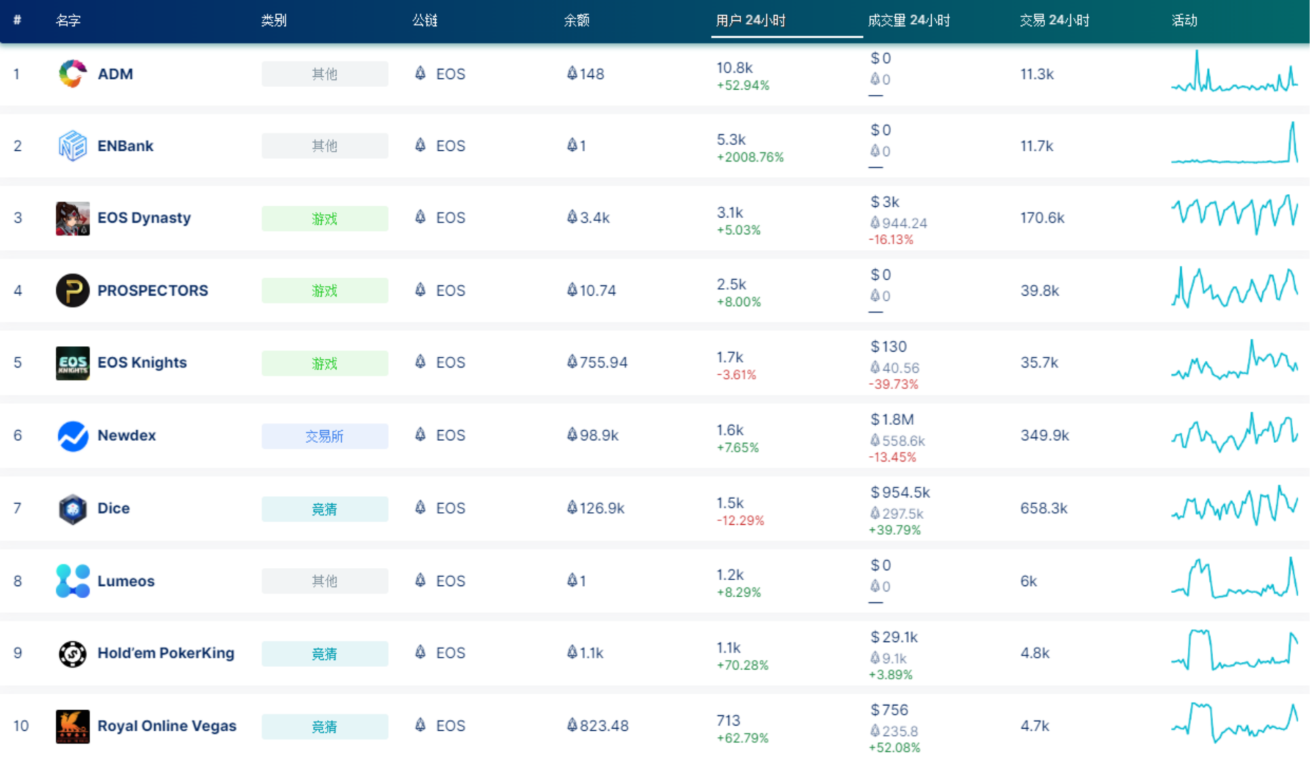Click the 活动 column header
This screenshot has width=1311, height=779.
pyautogui.click(x=1185, y=20)
